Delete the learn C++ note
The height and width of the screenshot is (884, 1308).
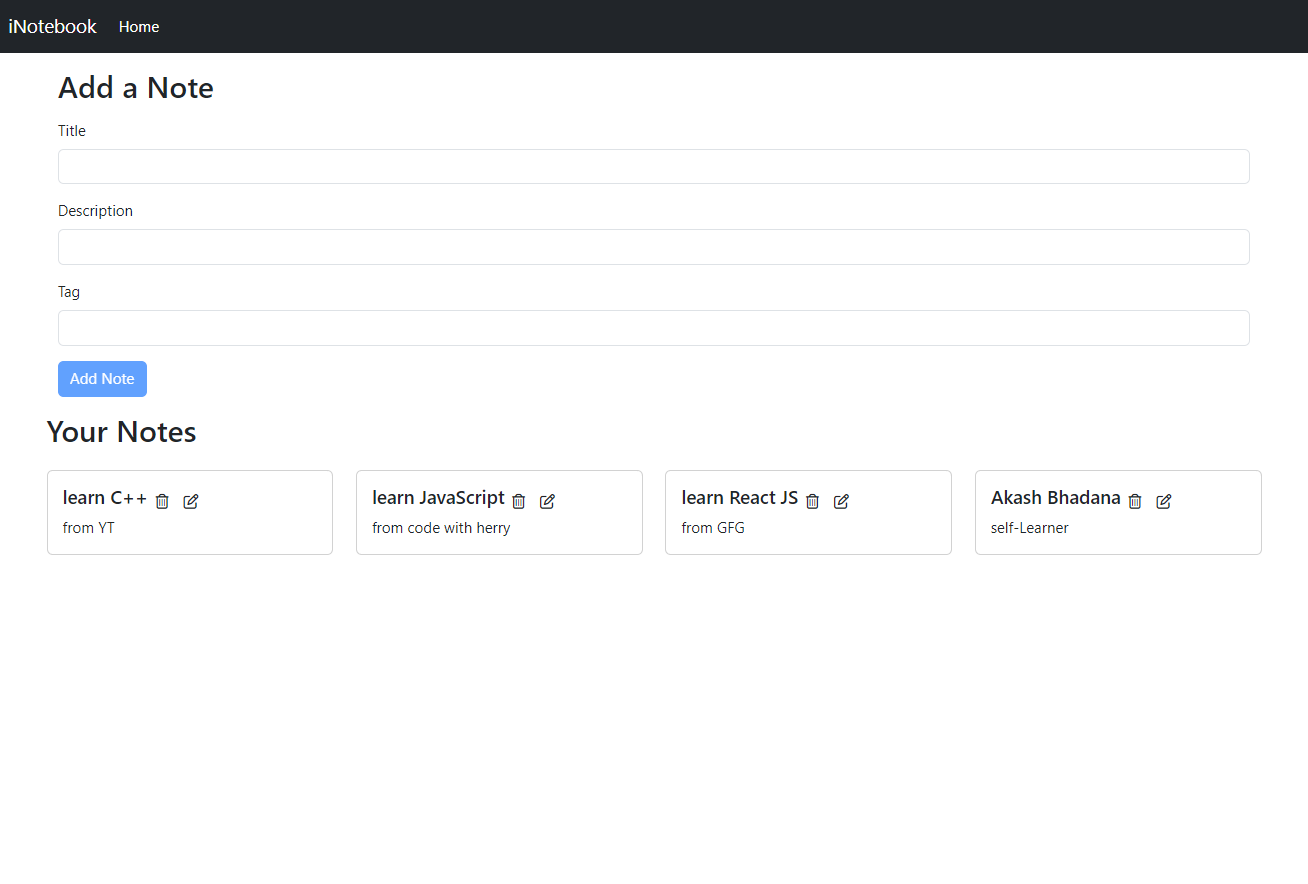pyautogui.click(x=162, y=501)
